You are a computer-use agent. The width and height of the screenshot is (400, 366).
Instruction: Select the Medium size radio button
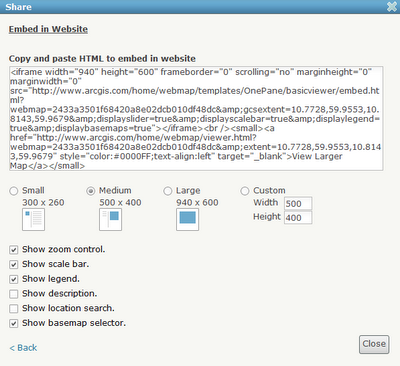tap(91, 191)
